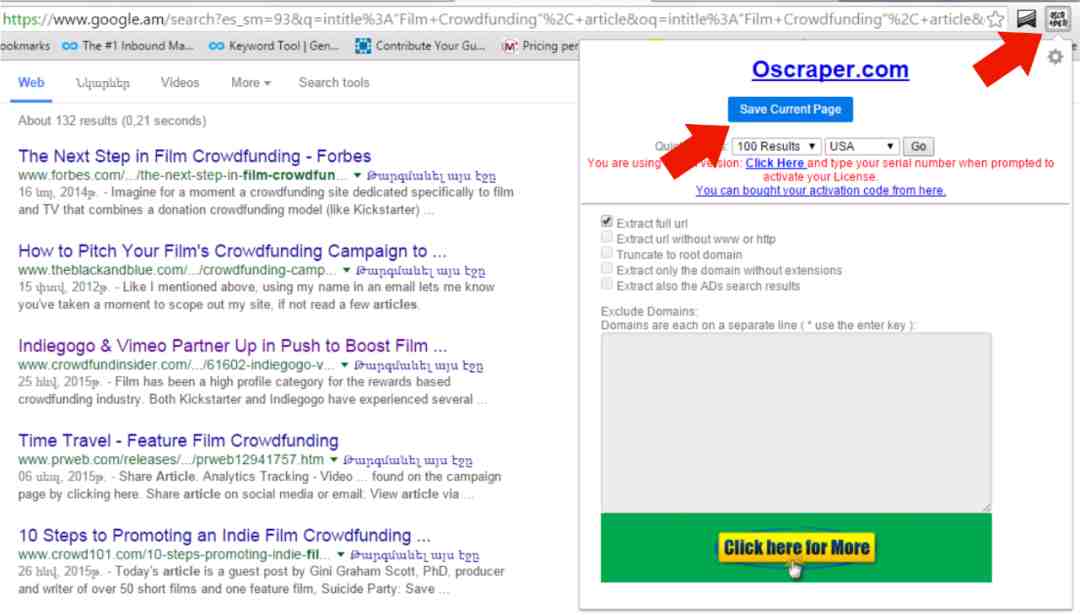Image resolution: width=1080 pixels, height=615 pixels.
Task: Open the 'Oscraper.com' title link
Action: pos(830,69)
